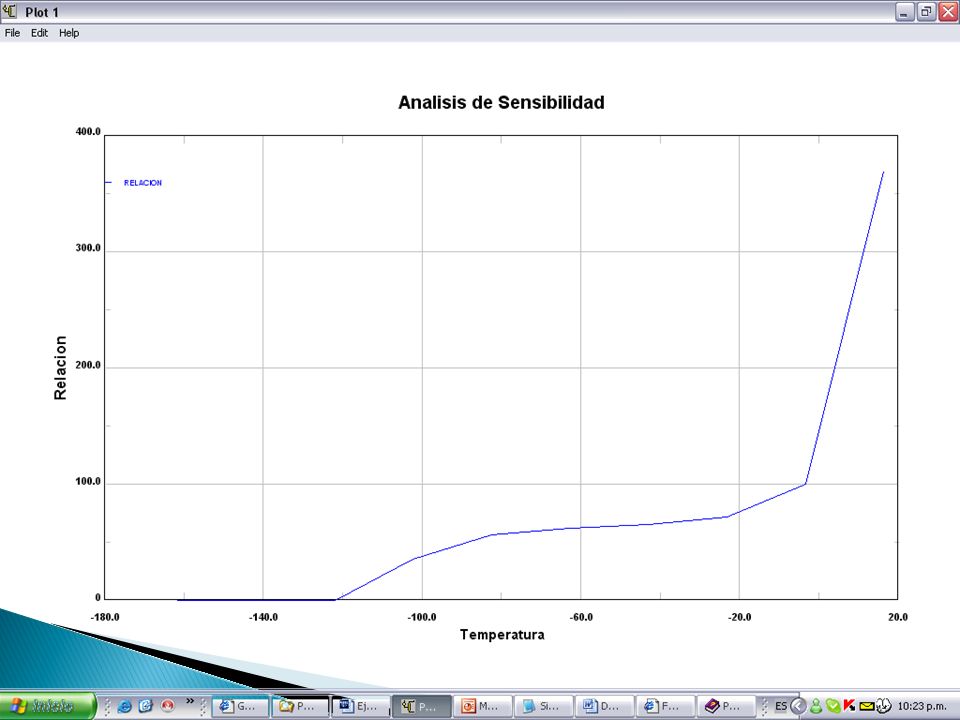Switch to the 'M...' PowerPoint taskbar window
The image size is (960, 720).
point(482,707)
